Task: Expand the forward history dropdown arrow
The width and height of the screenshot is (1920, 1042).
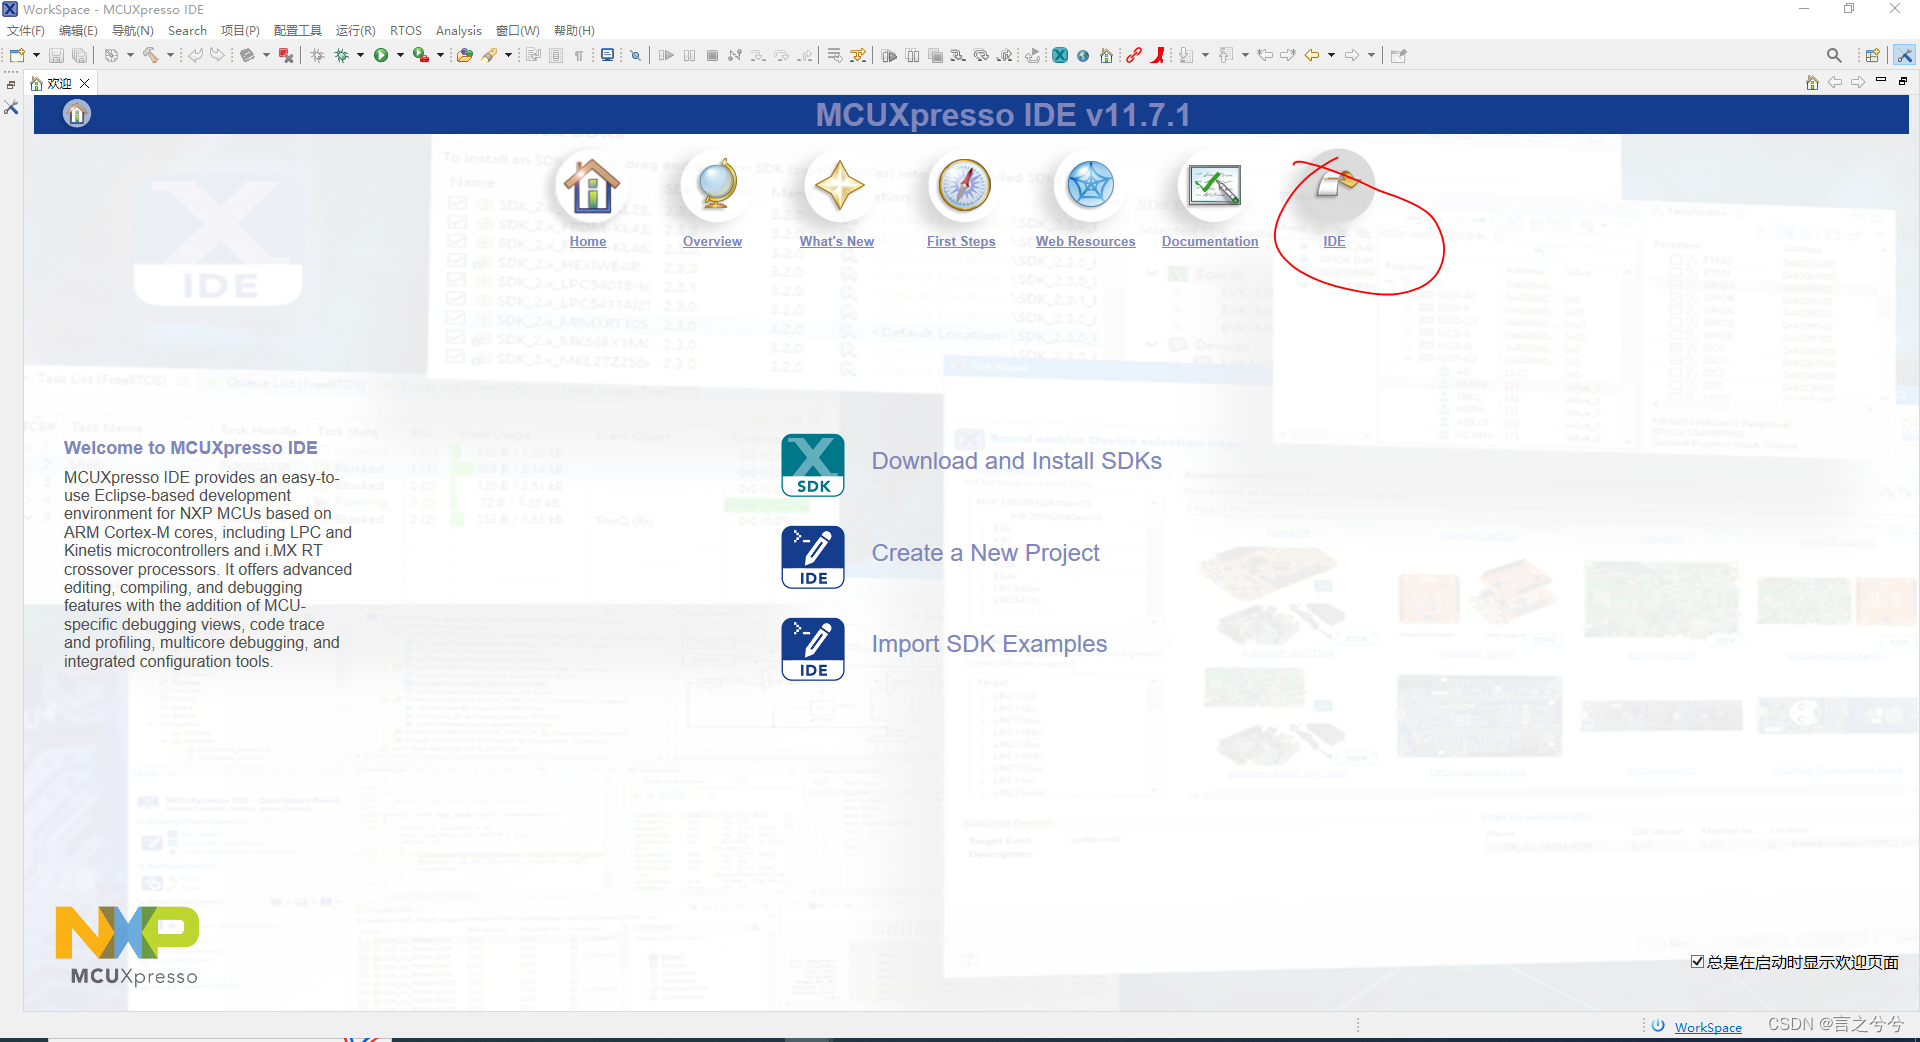Action: 1371,55
